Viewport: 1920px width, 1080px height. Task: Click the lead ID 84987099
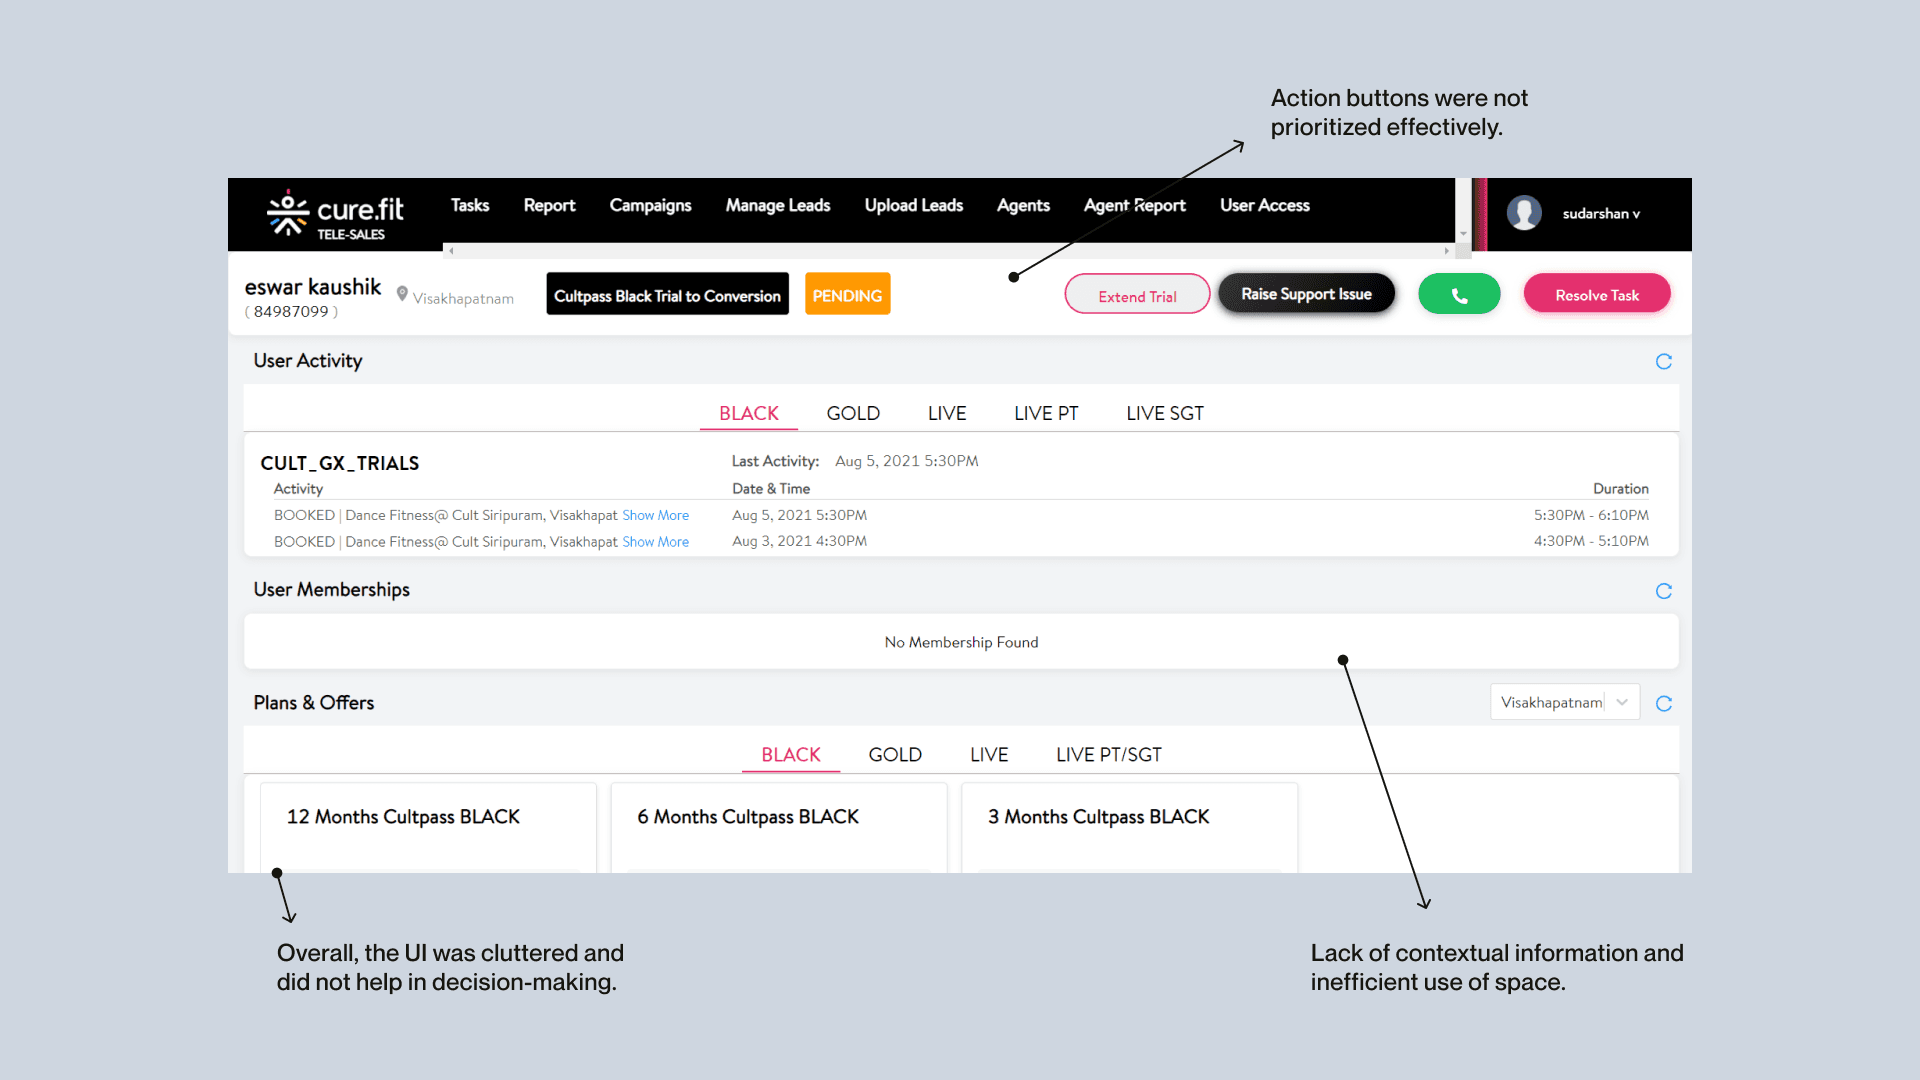(x=291, y=312)
